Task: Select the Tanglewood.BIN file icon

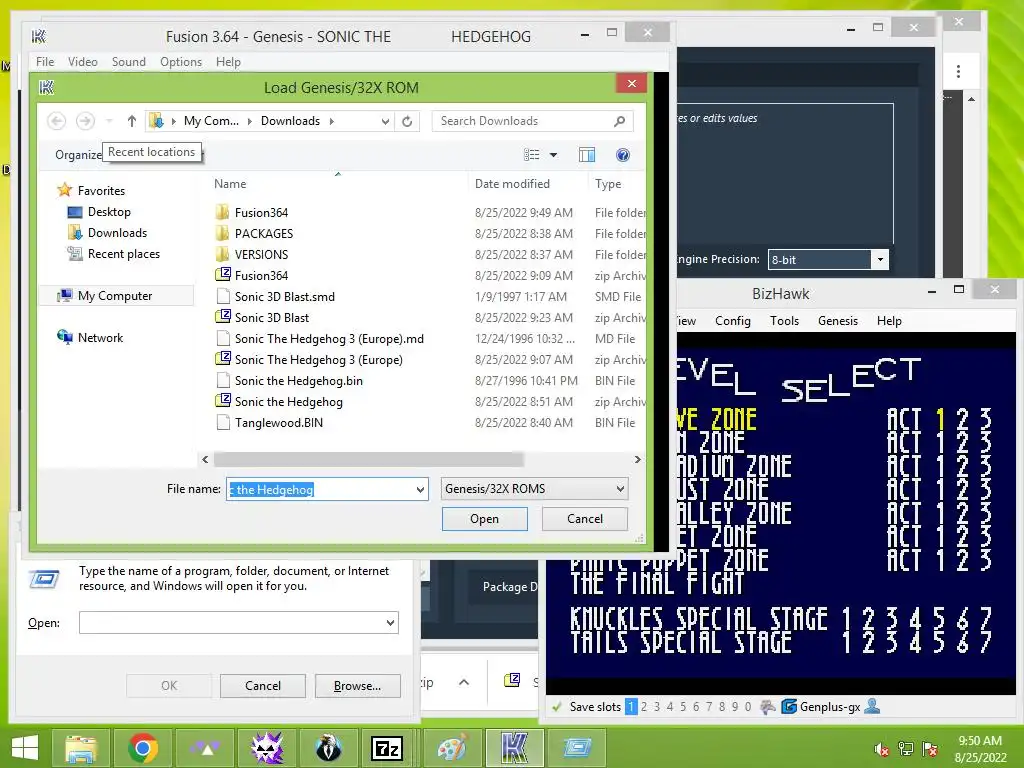Action: click(223, 423)
